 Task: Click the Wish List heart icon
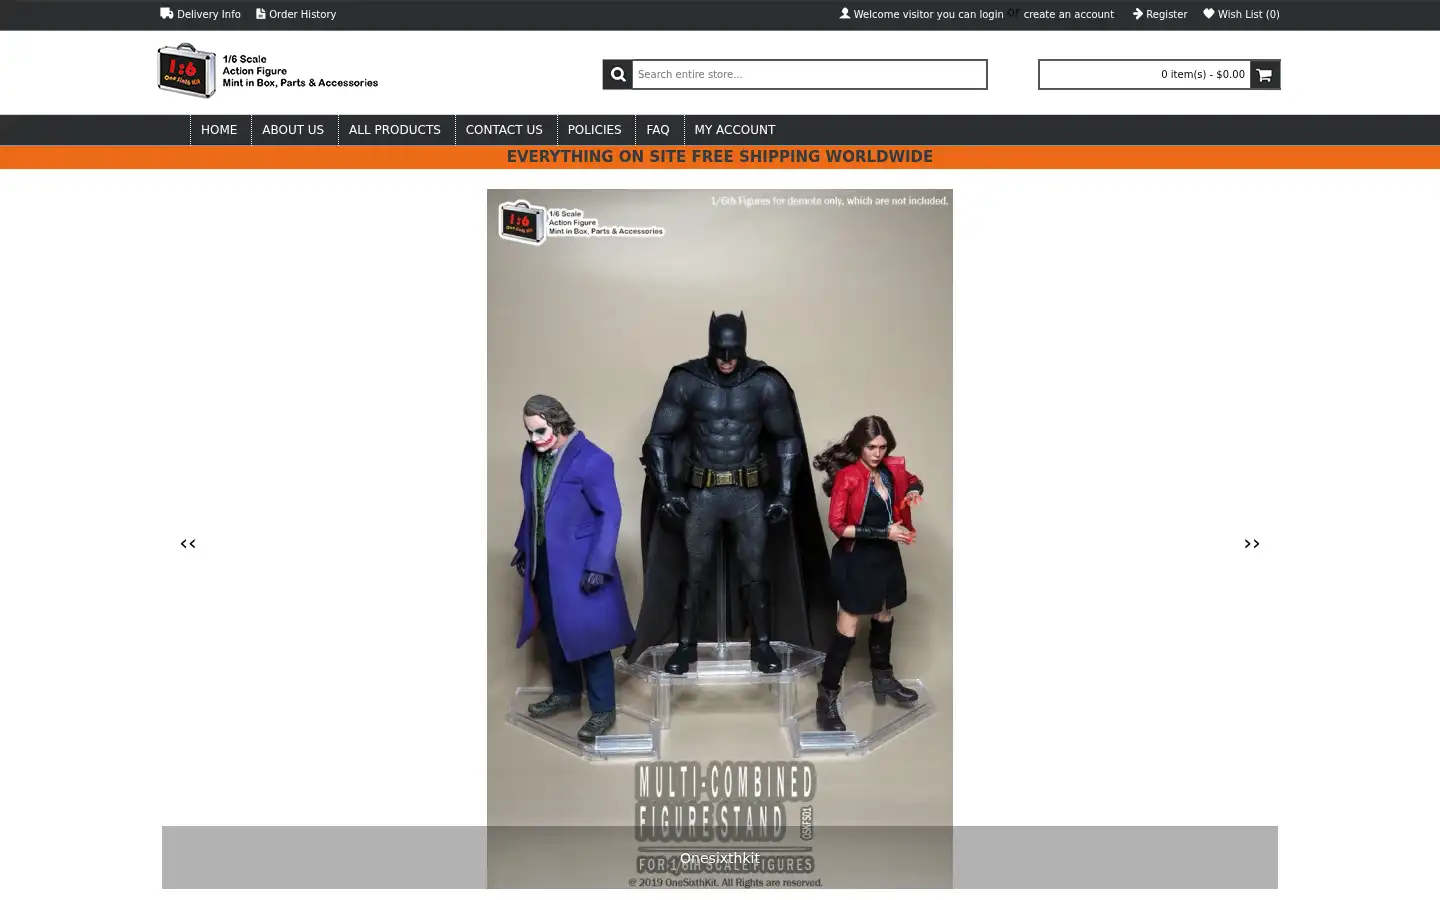pyautogui.click(x=1209, y=14)
